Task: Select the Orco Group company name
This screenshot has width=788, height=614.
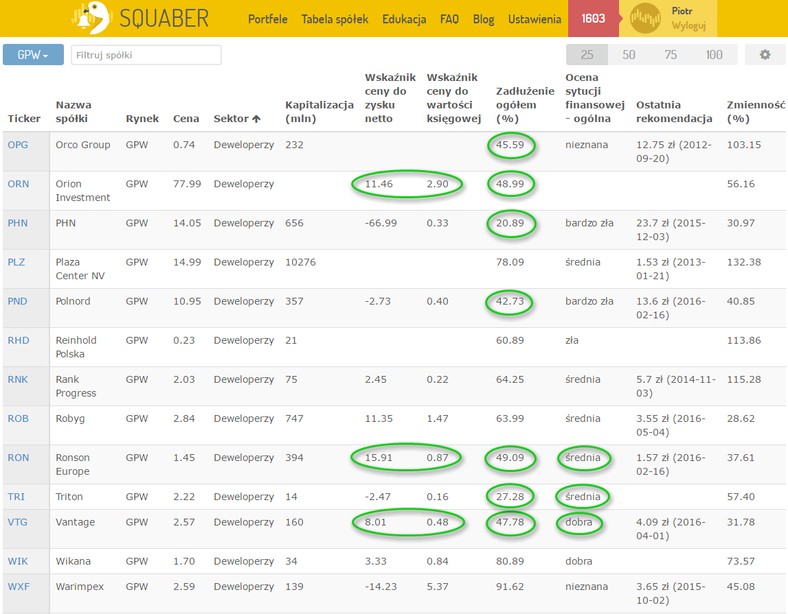Action: pyautogui.click(x=83, y=145)
